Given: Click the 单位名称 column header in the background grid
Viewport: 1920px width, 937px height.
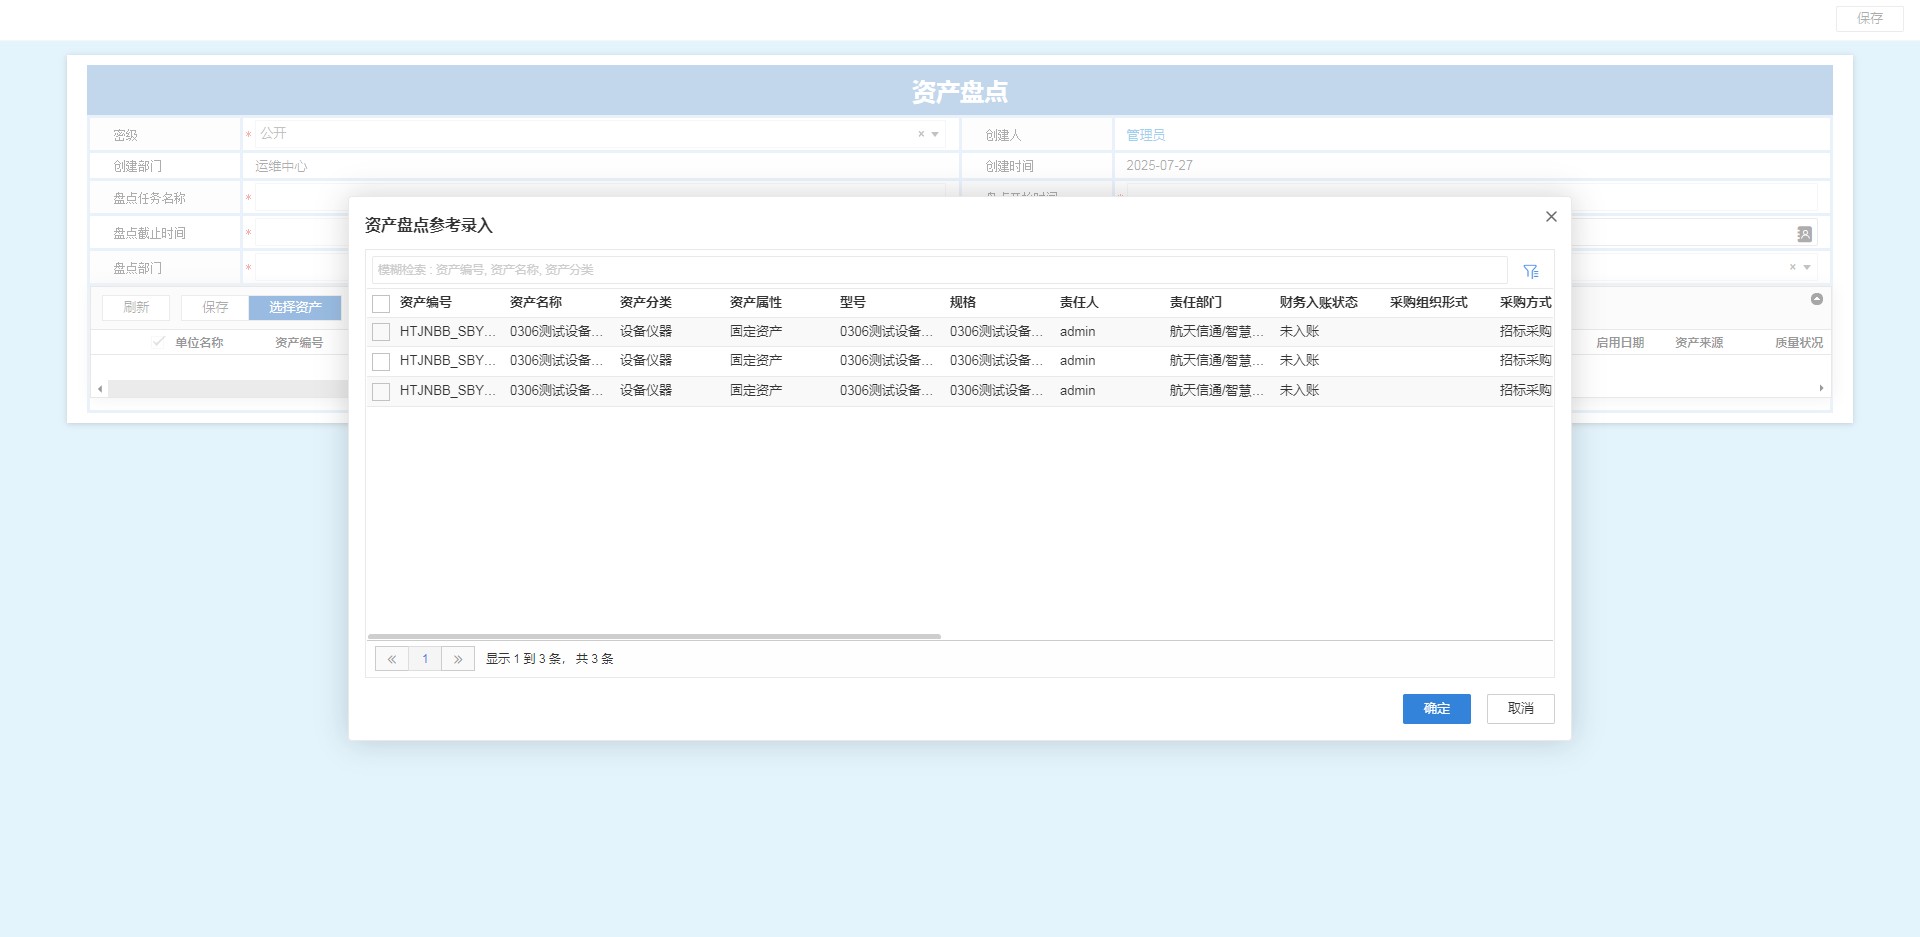Looking at the screenshot, I should [x=199, y=342].
